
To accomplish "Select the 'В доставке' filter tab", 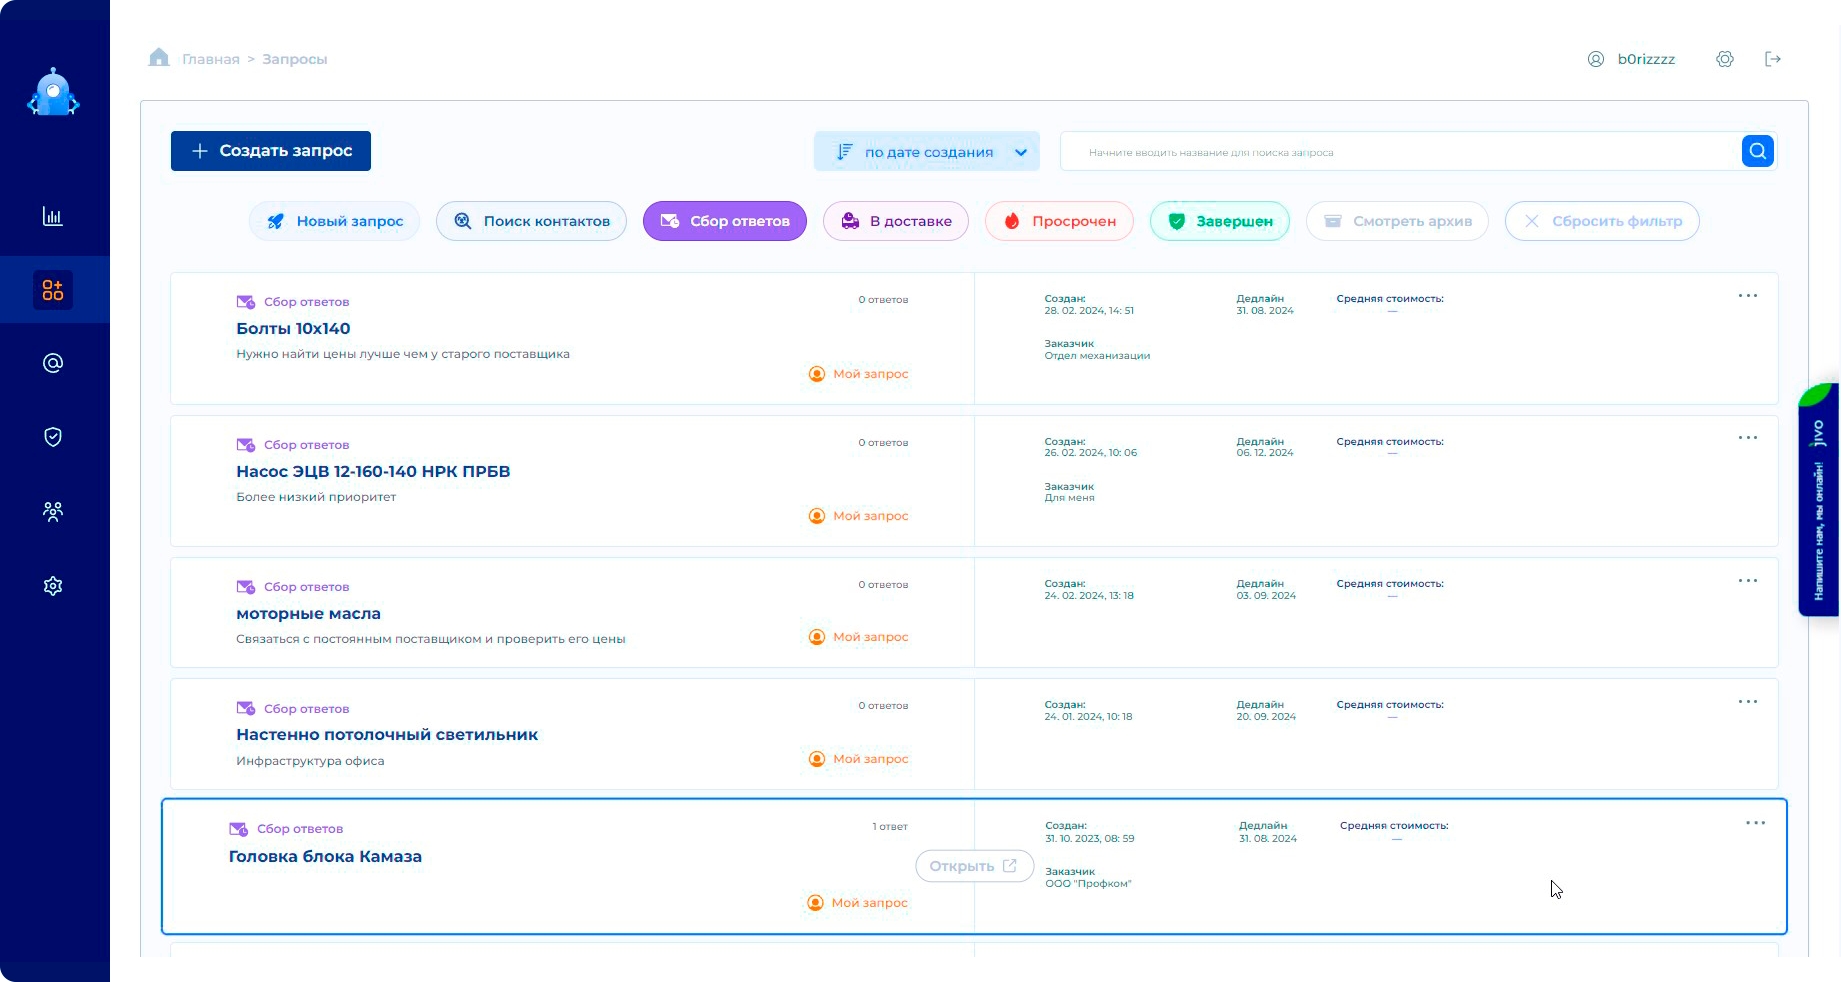I will click(896, 221).
